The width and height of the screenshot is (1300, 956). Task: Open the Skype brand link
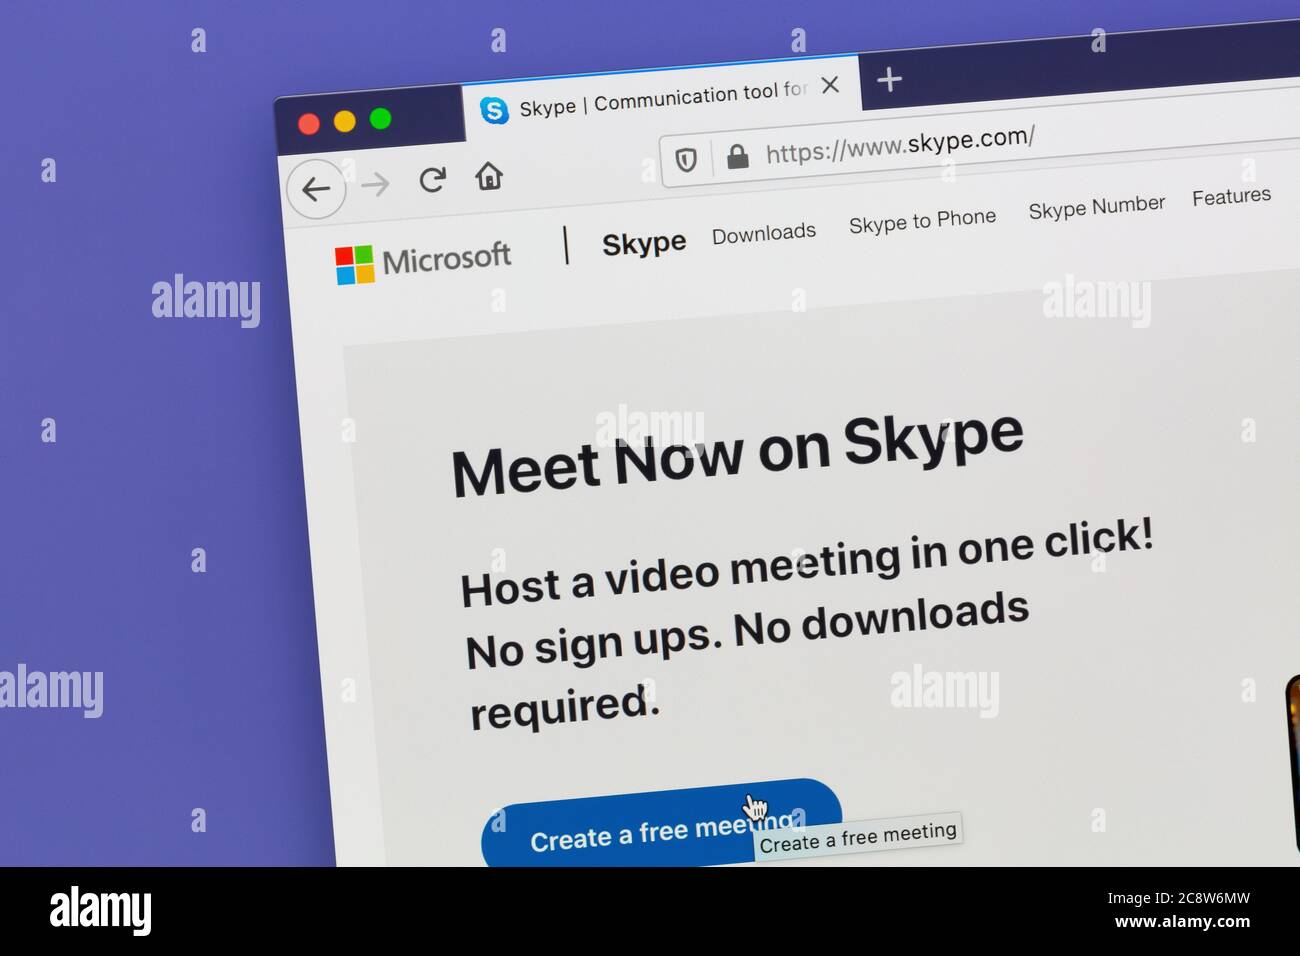tap(644, 243)
